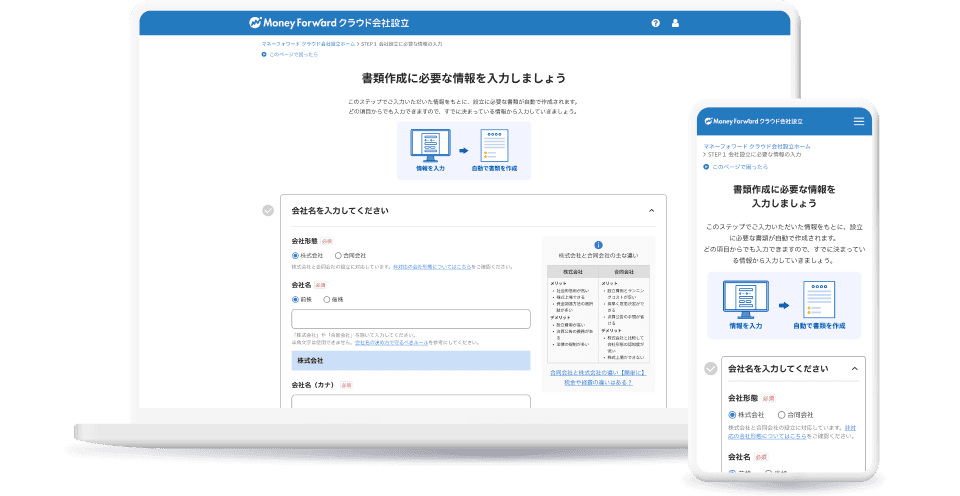
Task: Select 株式会社 radio button on the laptop form
Action: 295,255
